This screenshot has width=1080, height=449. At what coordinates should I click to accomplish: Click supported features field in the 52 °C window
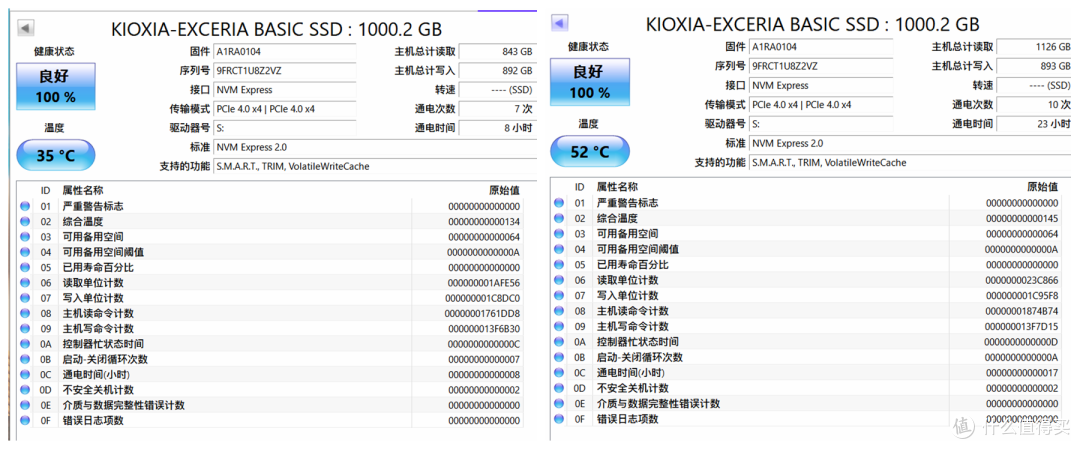911,163
